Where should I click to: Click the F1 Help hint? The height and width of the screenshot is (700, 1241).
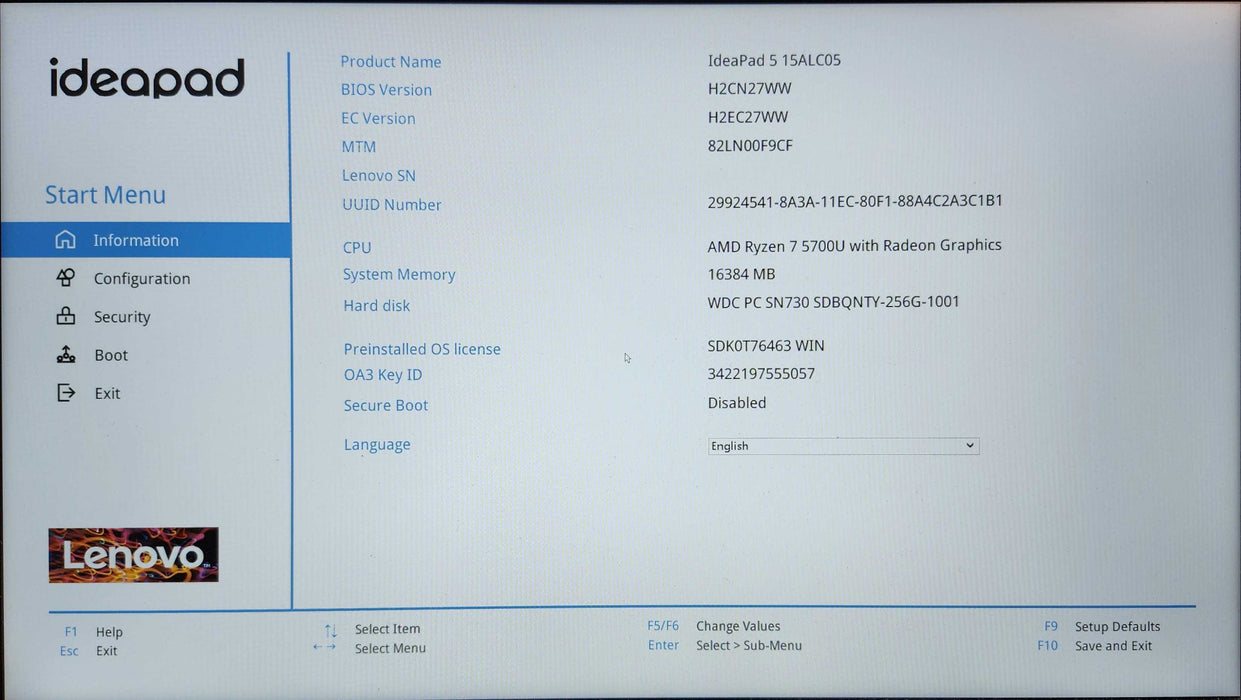click(93, 632)
